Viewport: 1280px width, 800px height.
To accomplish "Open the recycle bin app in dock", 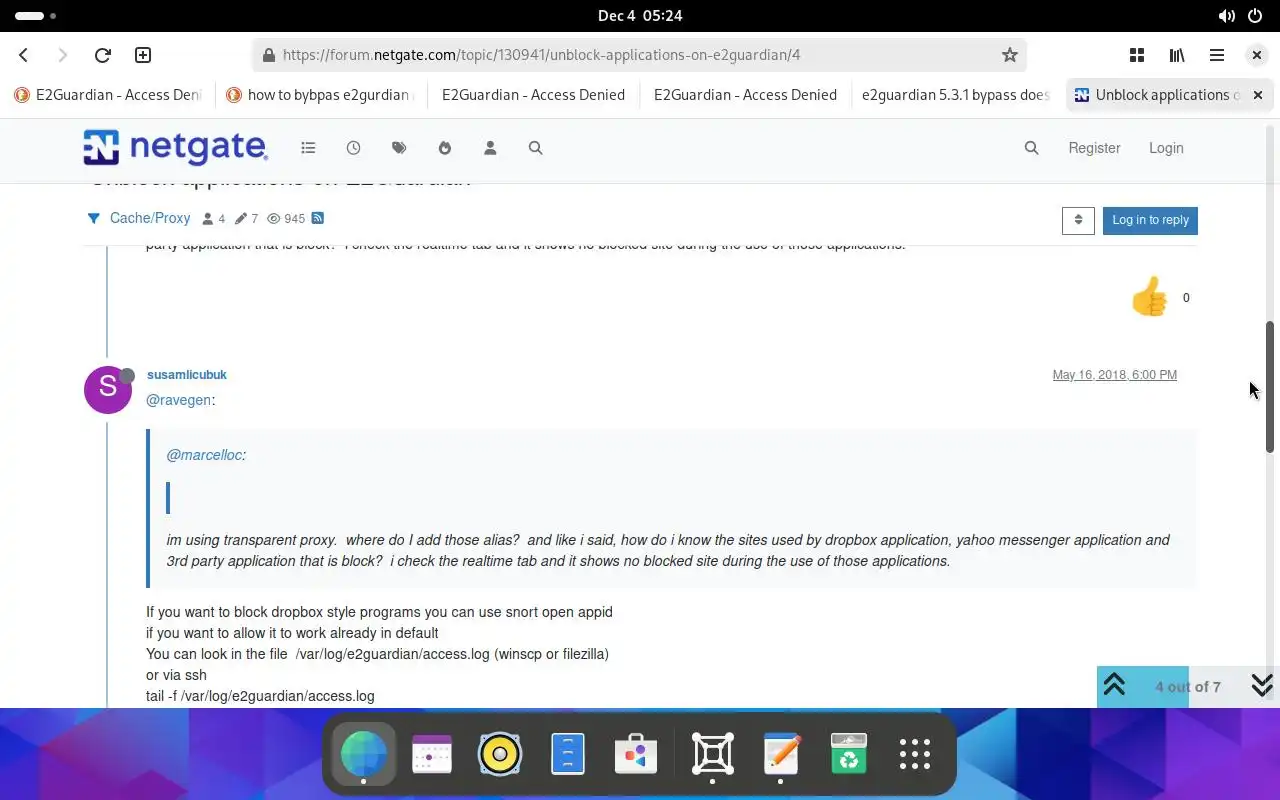I will coord(849,754).
